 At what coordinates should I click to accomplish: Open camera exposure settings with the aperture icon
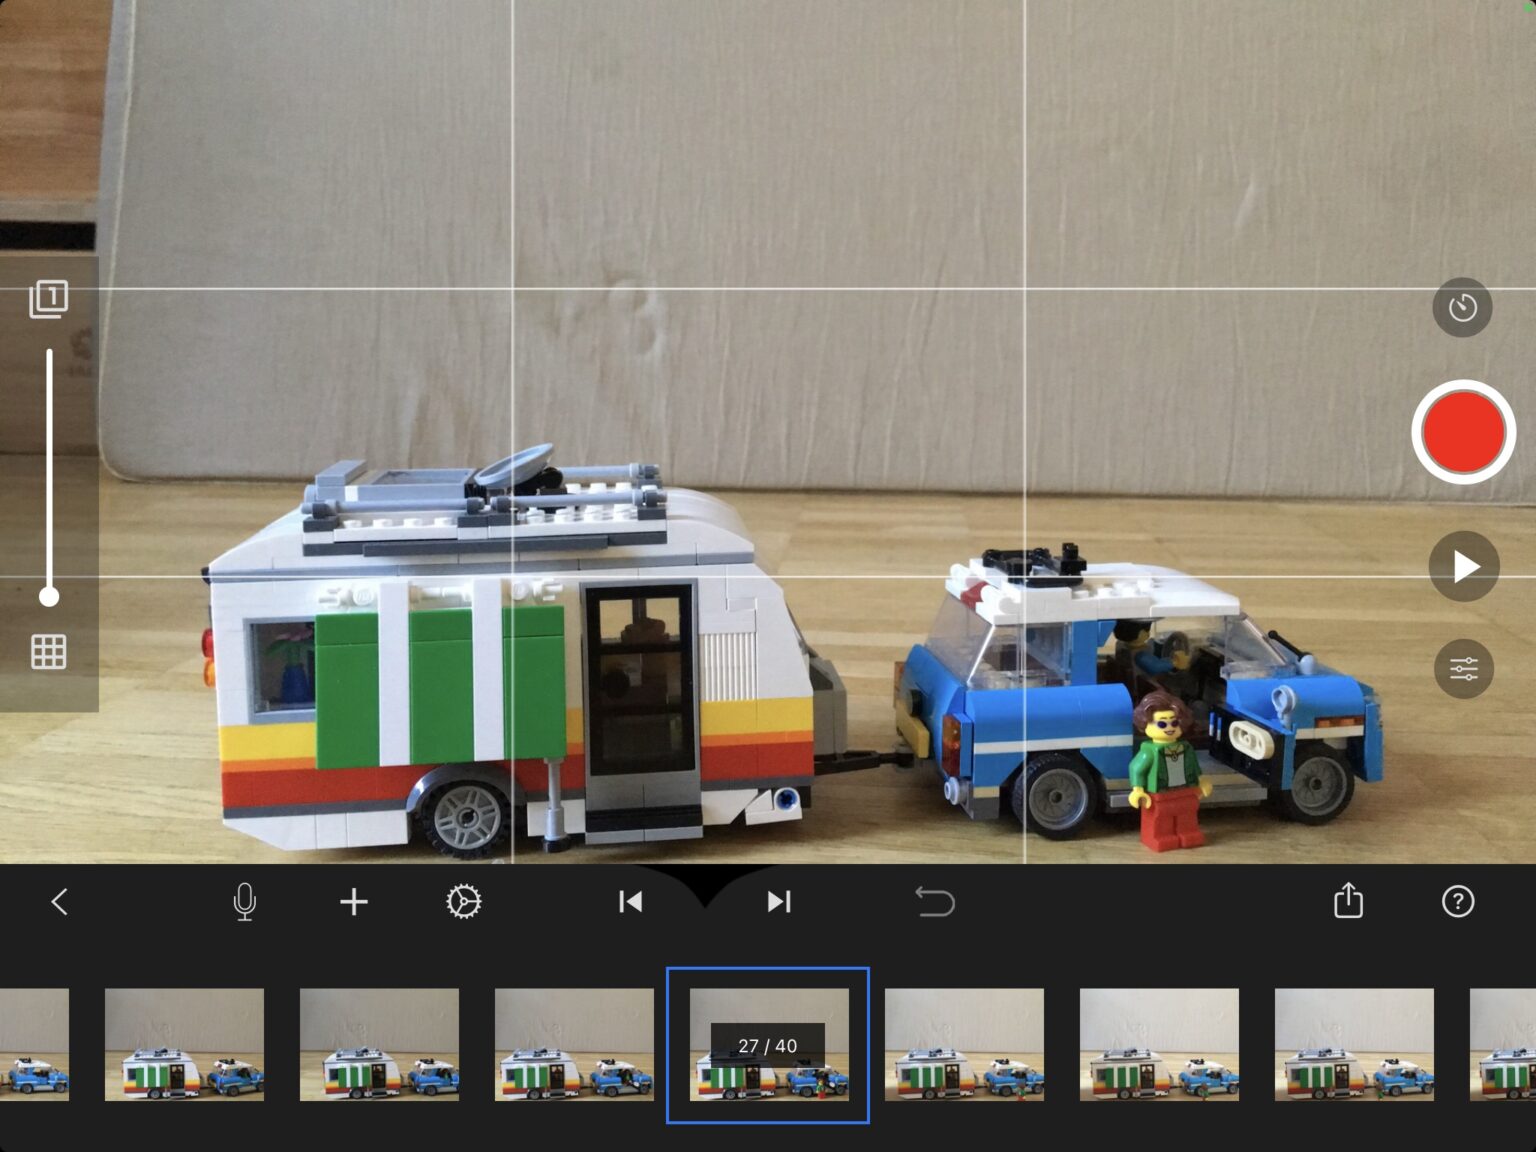(x=464, y=901)
